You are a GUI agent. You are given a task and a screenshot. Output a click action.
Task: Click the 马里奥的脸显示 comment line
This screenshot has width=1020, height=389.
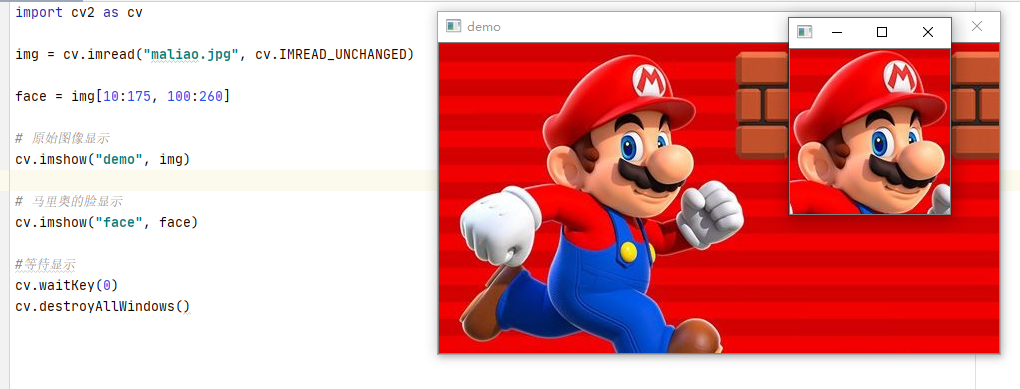[69, 201]
